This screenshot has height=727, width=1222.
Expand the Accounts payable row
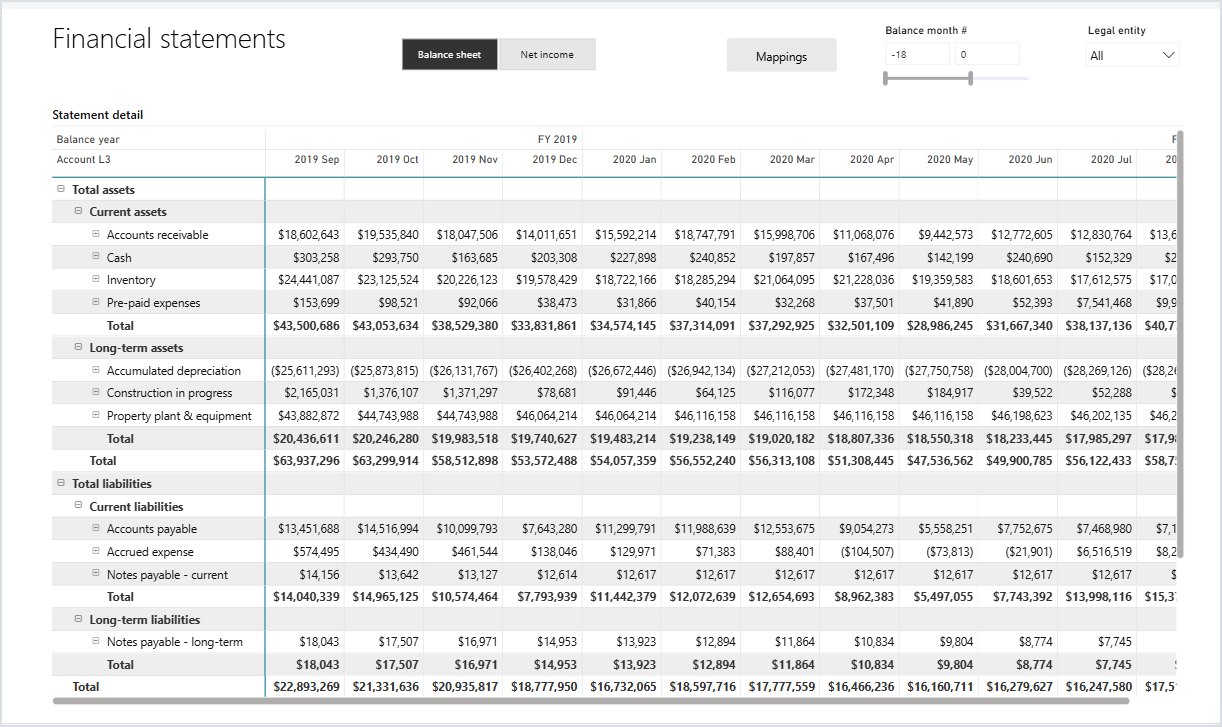[x=96, y=529]
